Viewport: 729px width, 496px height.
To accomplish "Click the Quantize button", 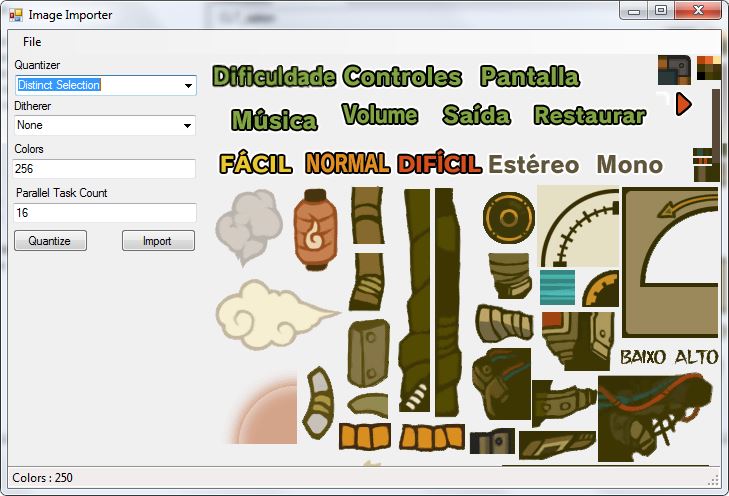I will 50,241.
